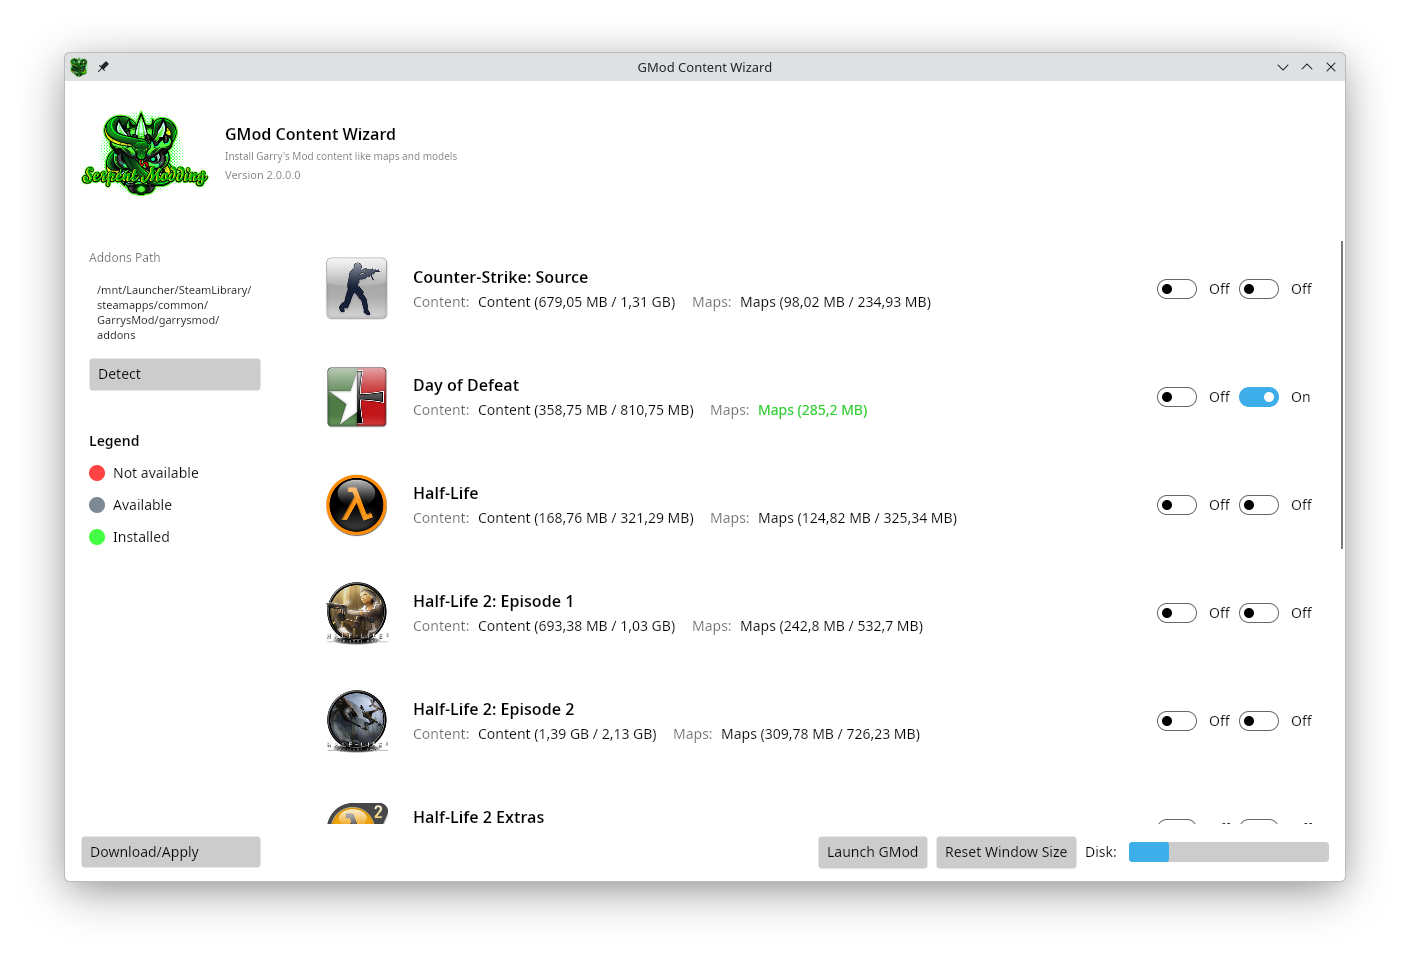Click the Disk: label
Image resolution: width=1410 pixels, height=958 pixels.
click(1101, 852)
